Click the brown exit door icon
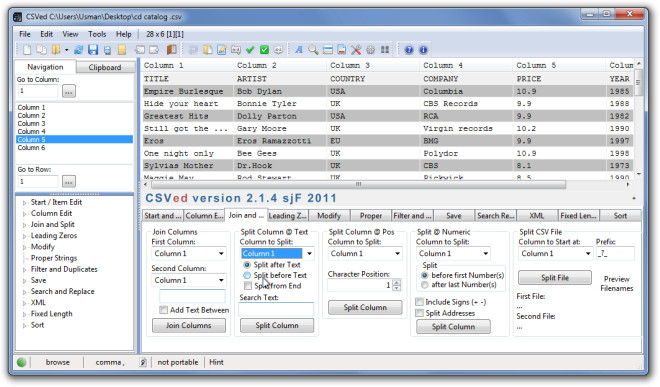 171,50
